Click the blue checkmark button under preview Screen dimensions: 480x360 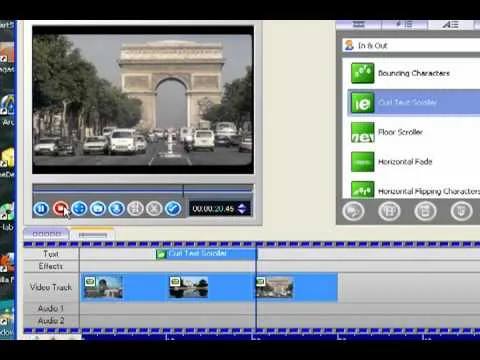(x=173, y=209)
